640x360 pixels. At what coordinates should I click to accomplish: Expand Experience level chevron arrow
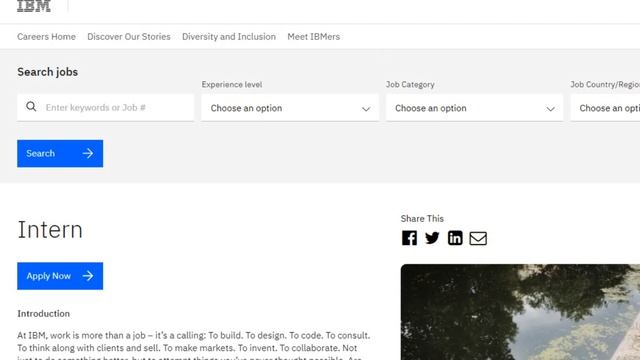366,109
